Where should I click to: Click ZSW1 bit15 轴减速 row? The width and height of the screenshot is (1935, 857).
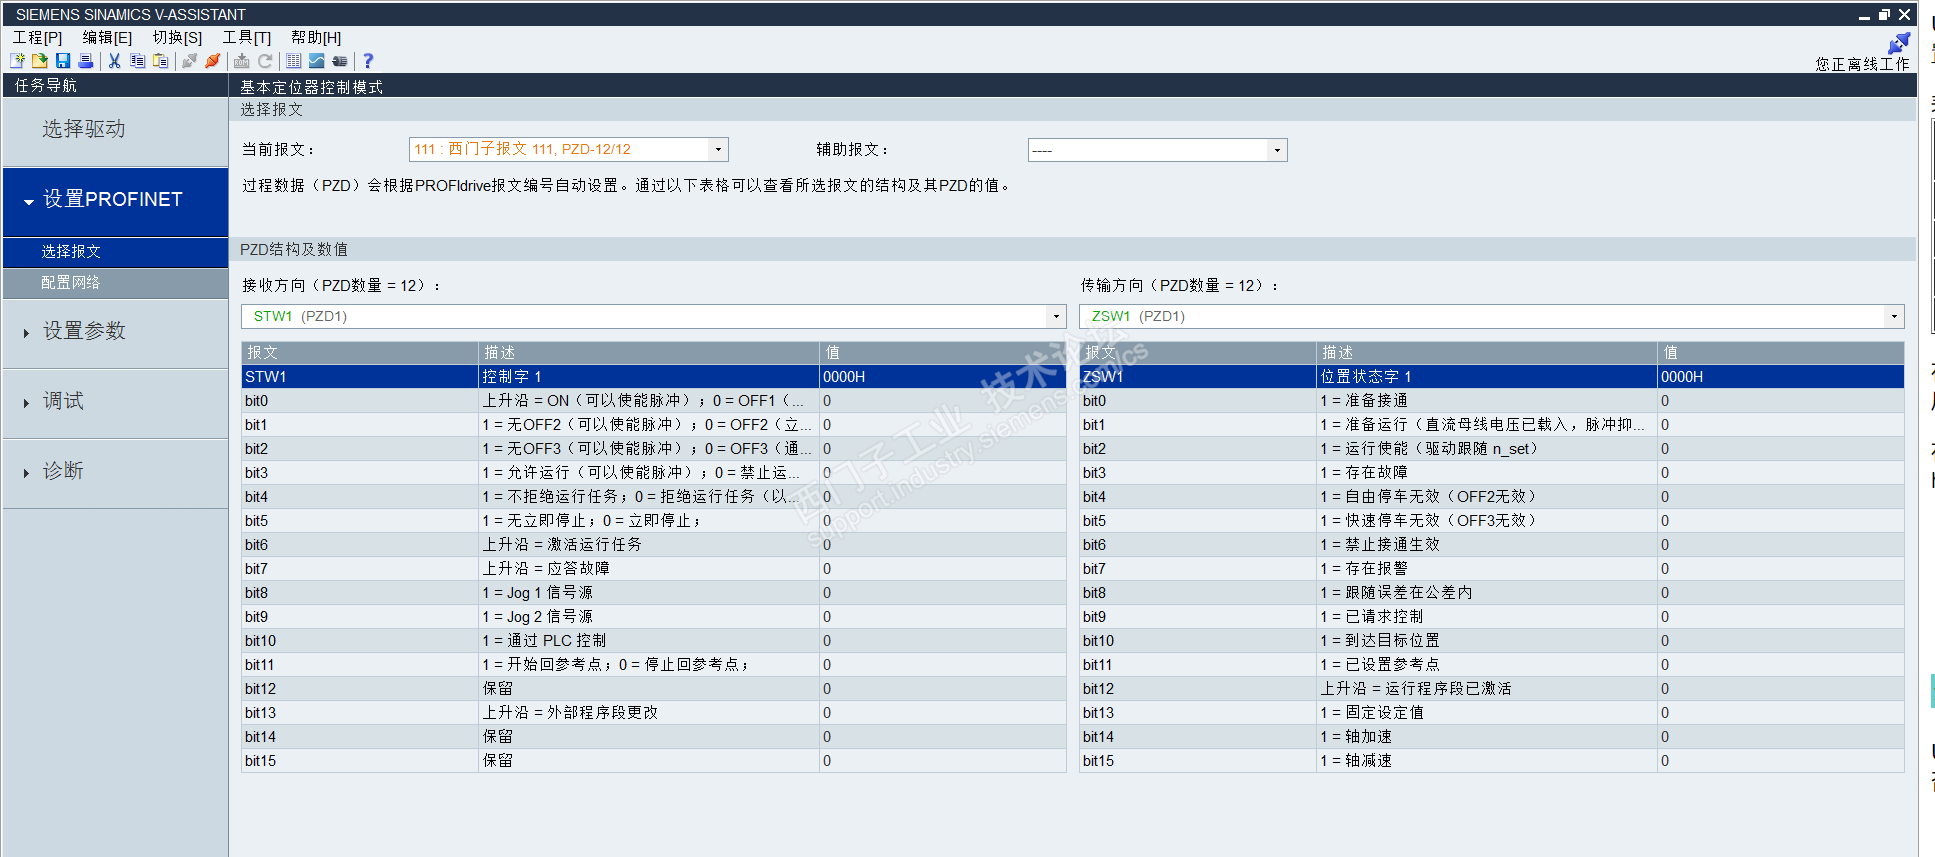pyautogui.click(x=1491, y=761)
